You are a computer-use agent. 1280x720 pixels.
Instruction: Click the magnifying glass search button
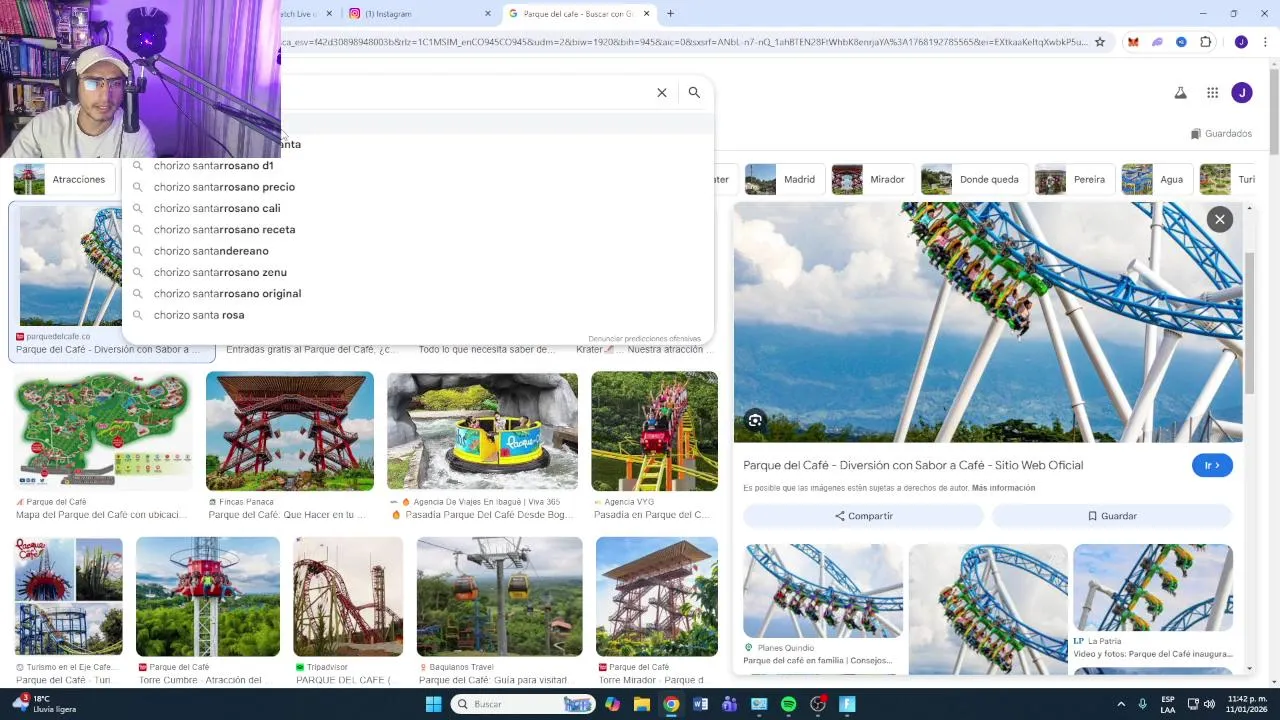694,92
